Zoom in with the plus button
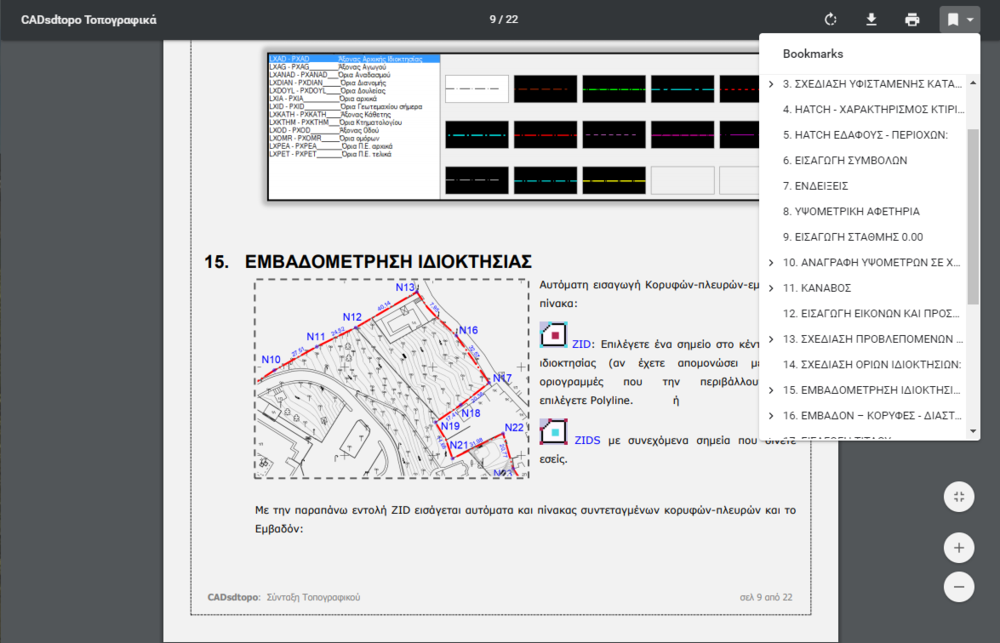Image resolution: width=1000 pixels, height=643 pixels. pyautogui.click(x=958, y=548)
